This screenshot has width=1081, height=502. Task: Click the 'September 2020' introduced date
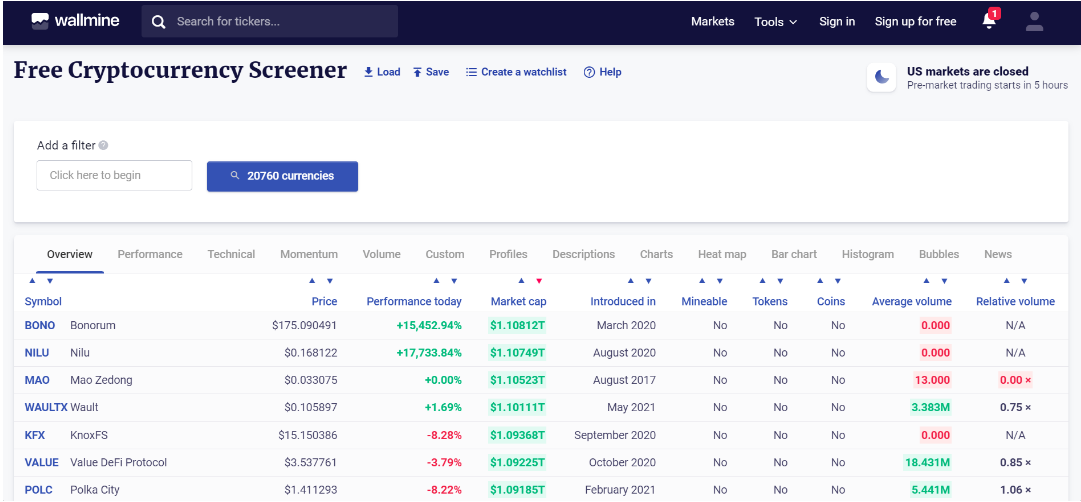point(615,435)
